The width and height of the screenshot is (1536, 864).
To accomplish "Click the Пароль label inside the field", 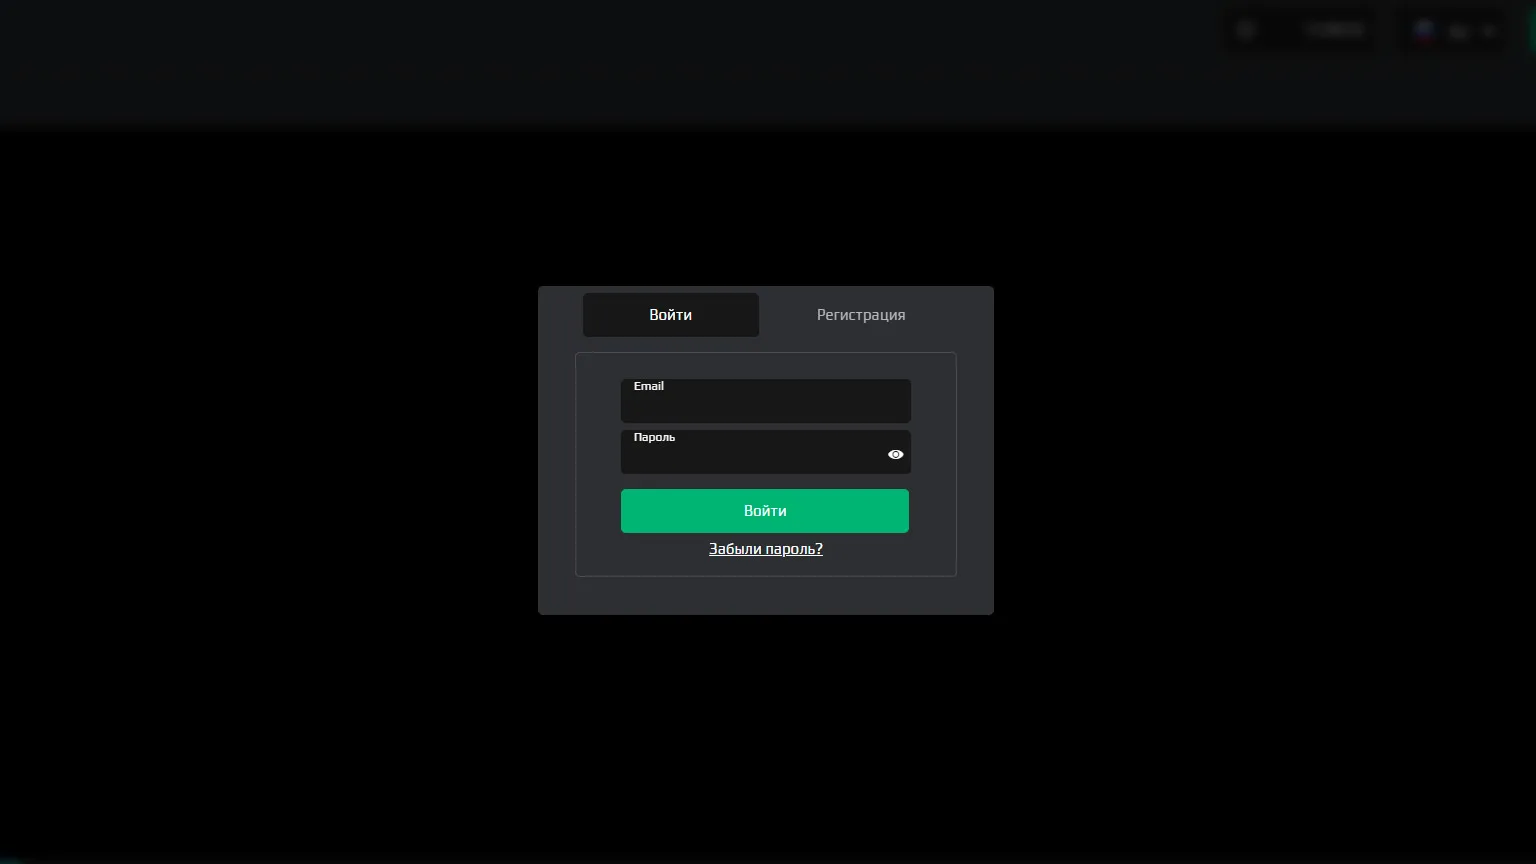I will (654, 437).
